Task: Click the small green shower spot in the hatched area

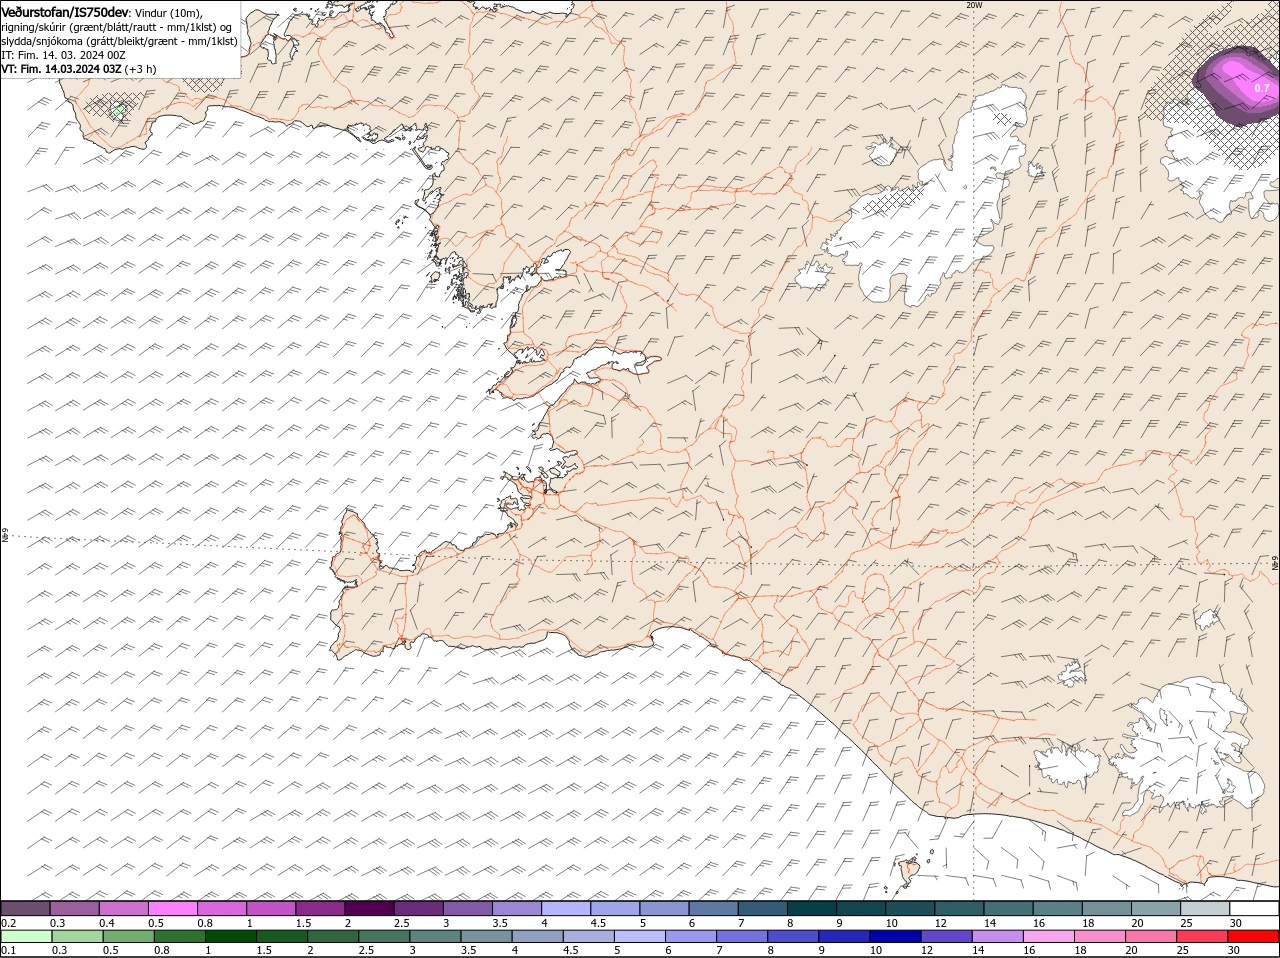Action: coord(119,110)
